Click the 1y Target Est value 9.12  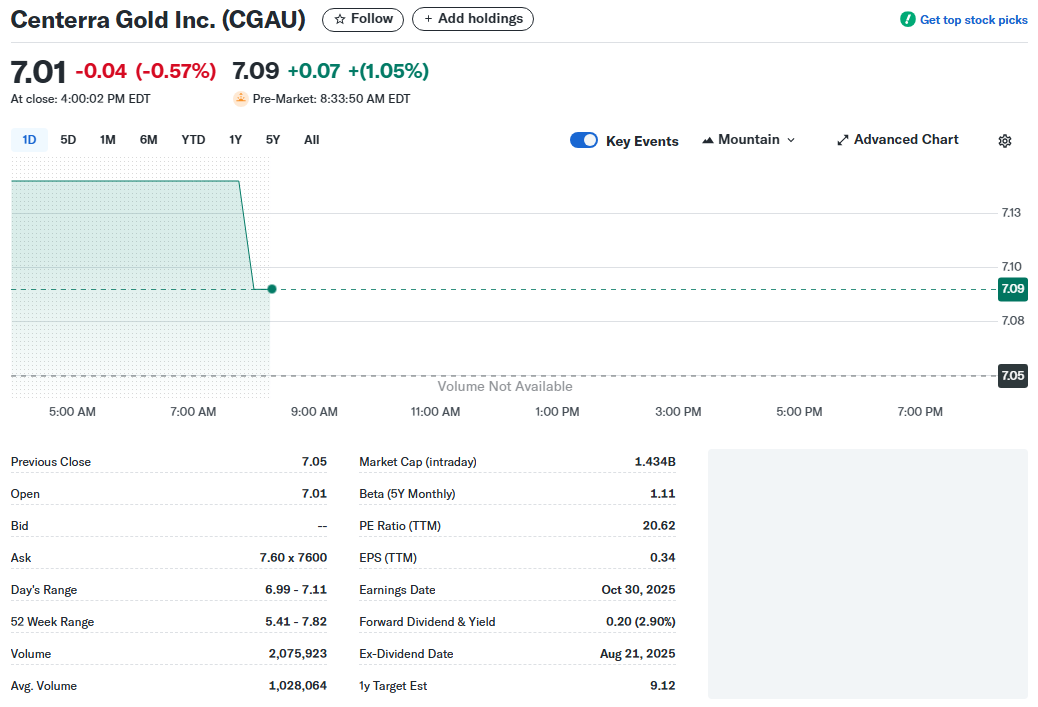pos(663,685)
